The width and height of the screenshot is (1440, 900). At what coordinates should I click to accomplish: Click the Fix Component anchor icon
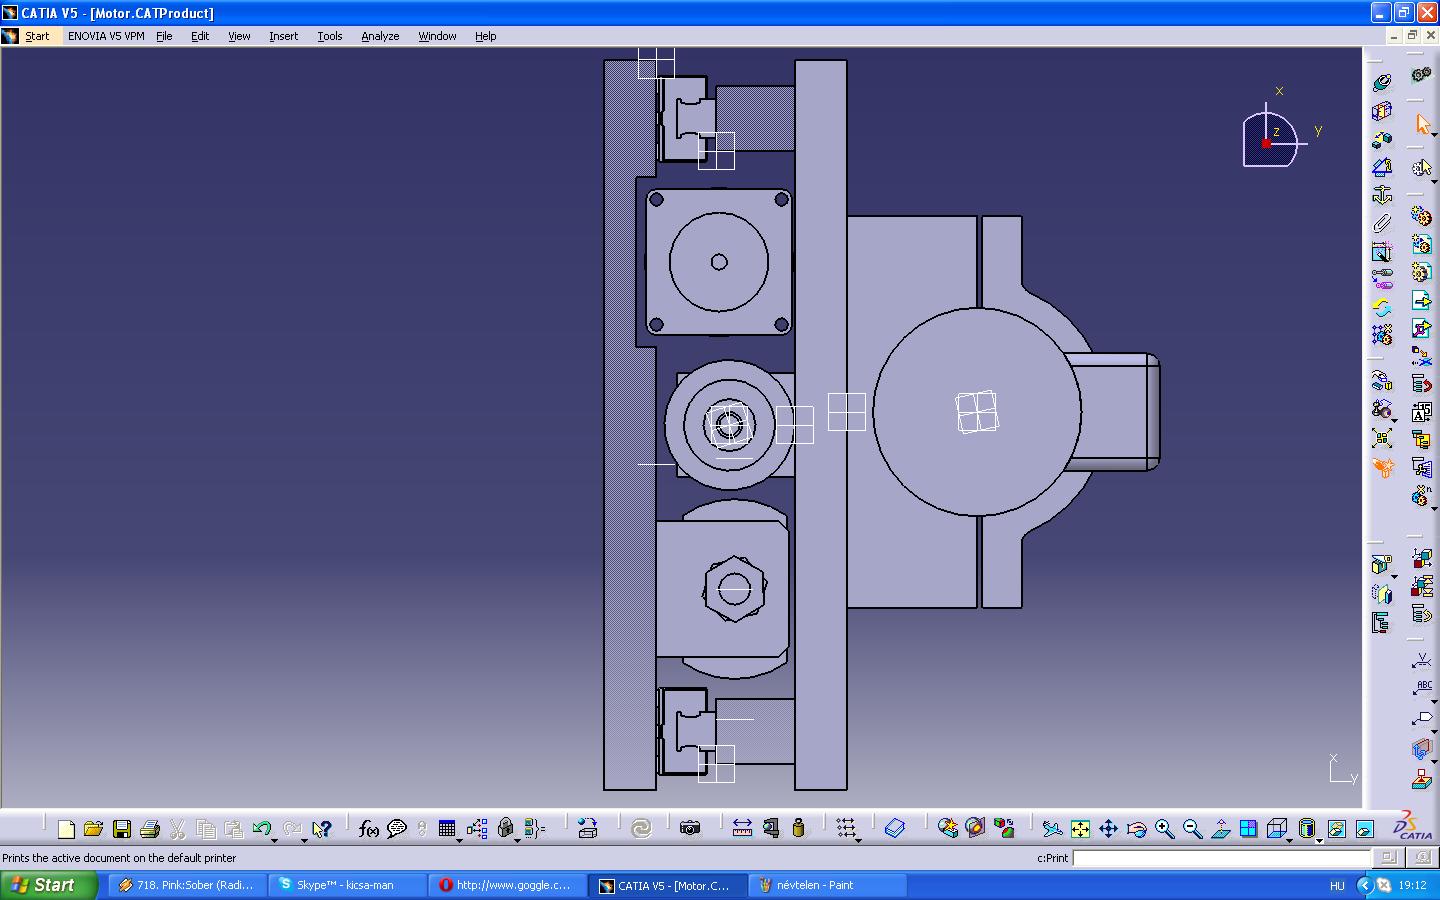1382,195
